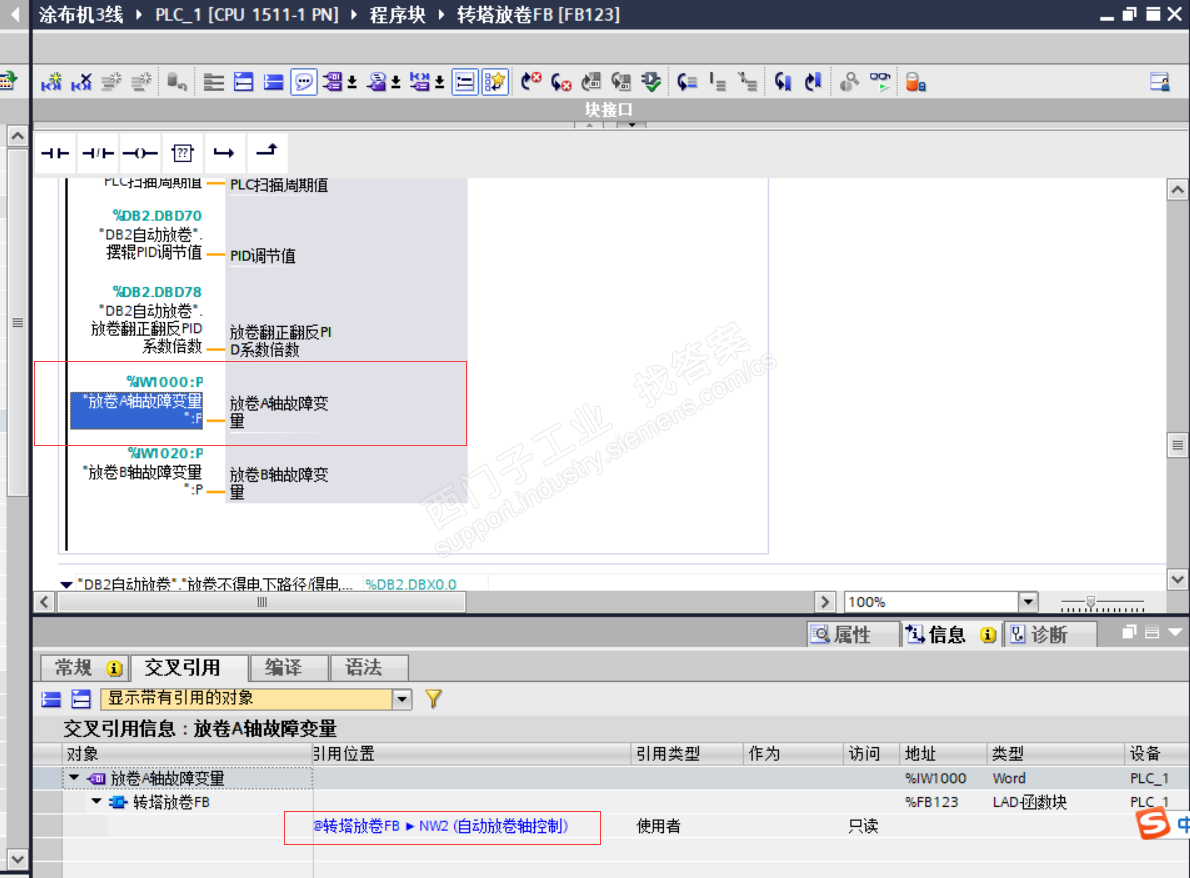Click the zoom slider handle
Screen dimensions: 1190x878
(1090, 603)
